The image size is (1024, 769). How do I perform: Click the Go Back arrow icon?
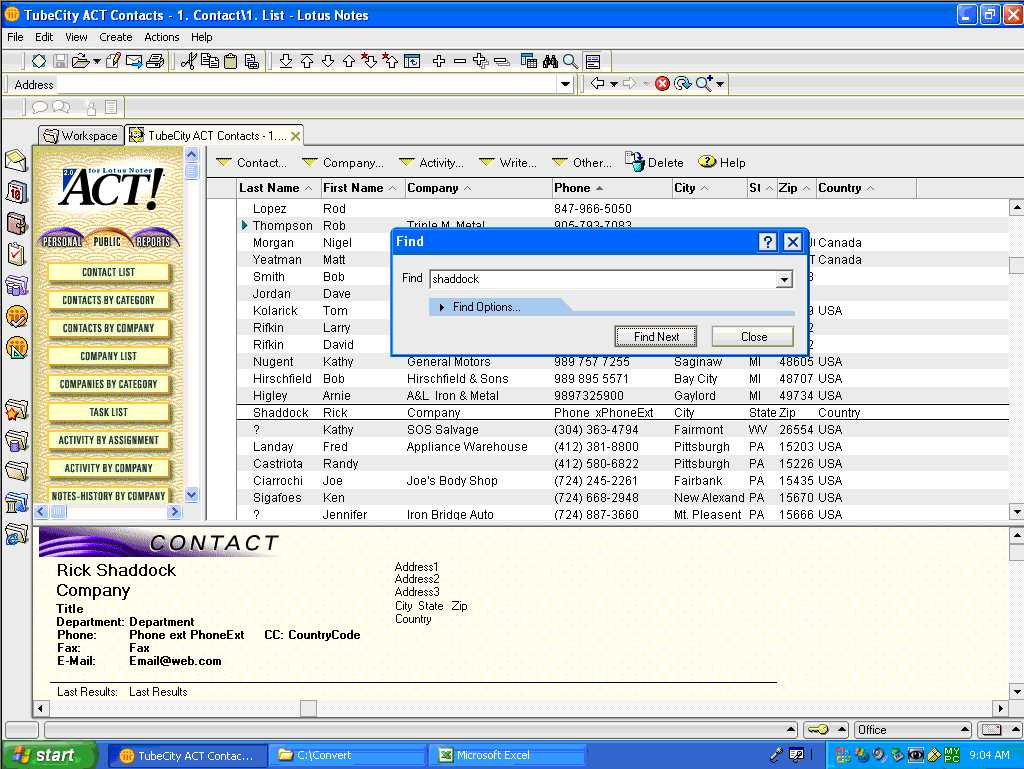(x=597, y=84)
